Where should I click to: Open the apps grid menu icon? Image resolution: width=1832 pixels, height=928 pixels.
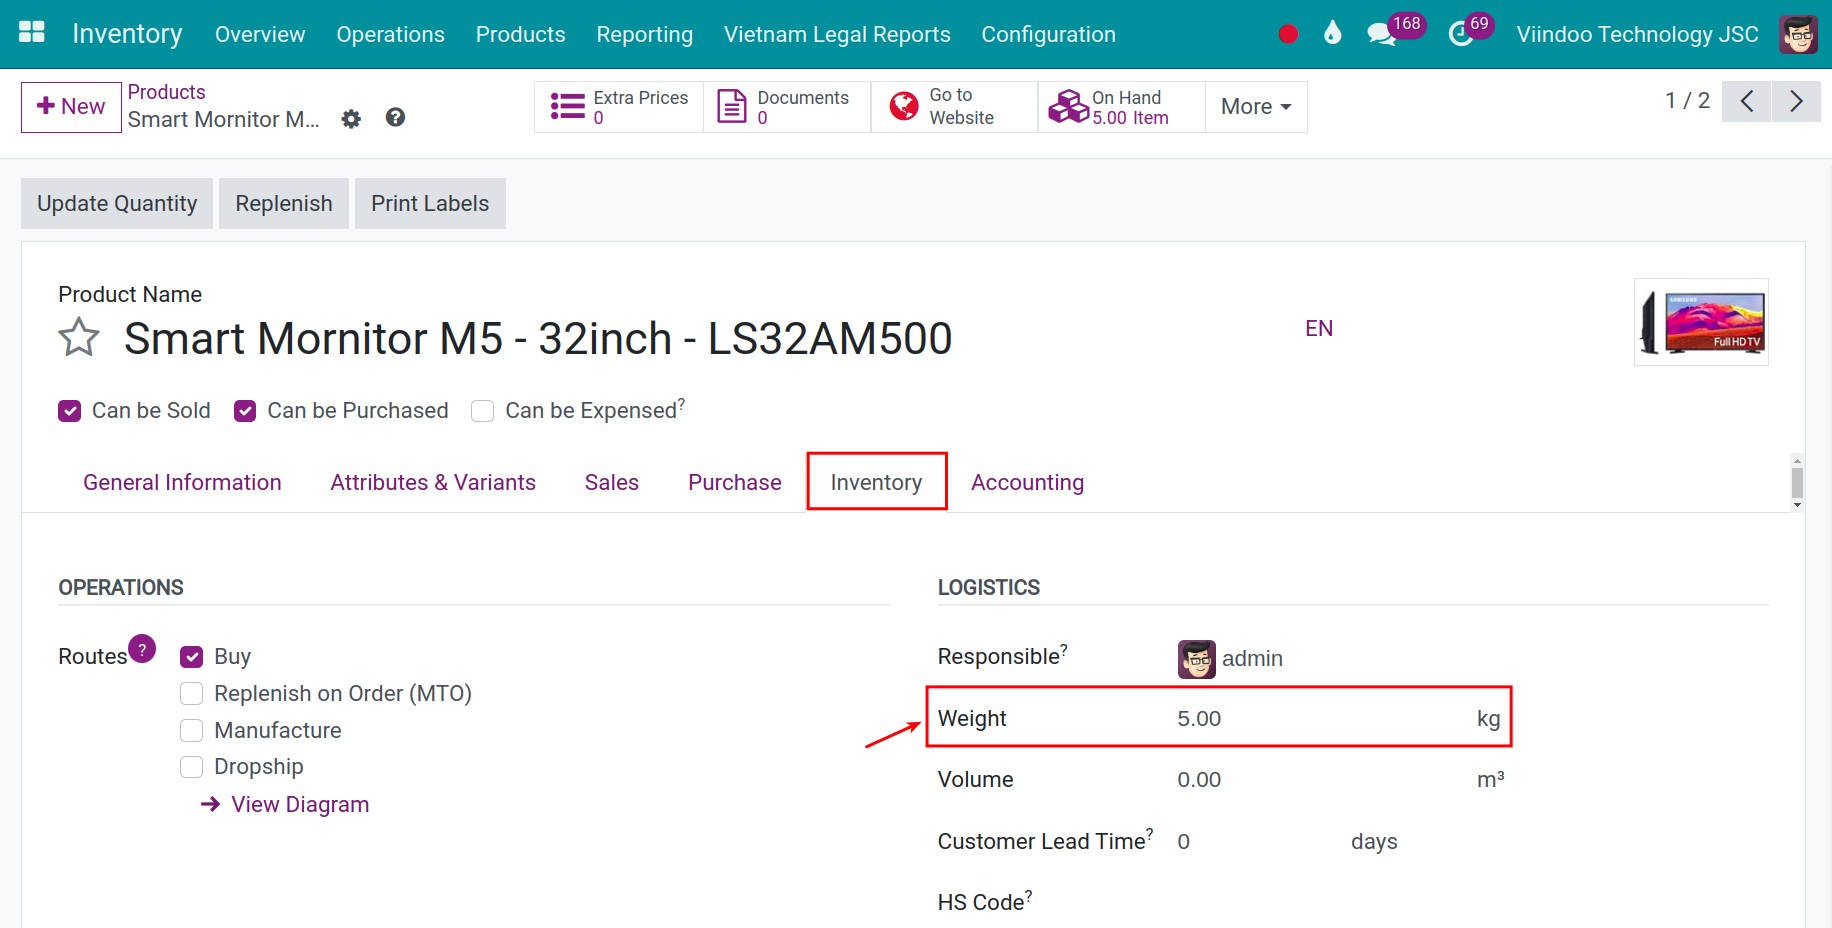(32, 32)
